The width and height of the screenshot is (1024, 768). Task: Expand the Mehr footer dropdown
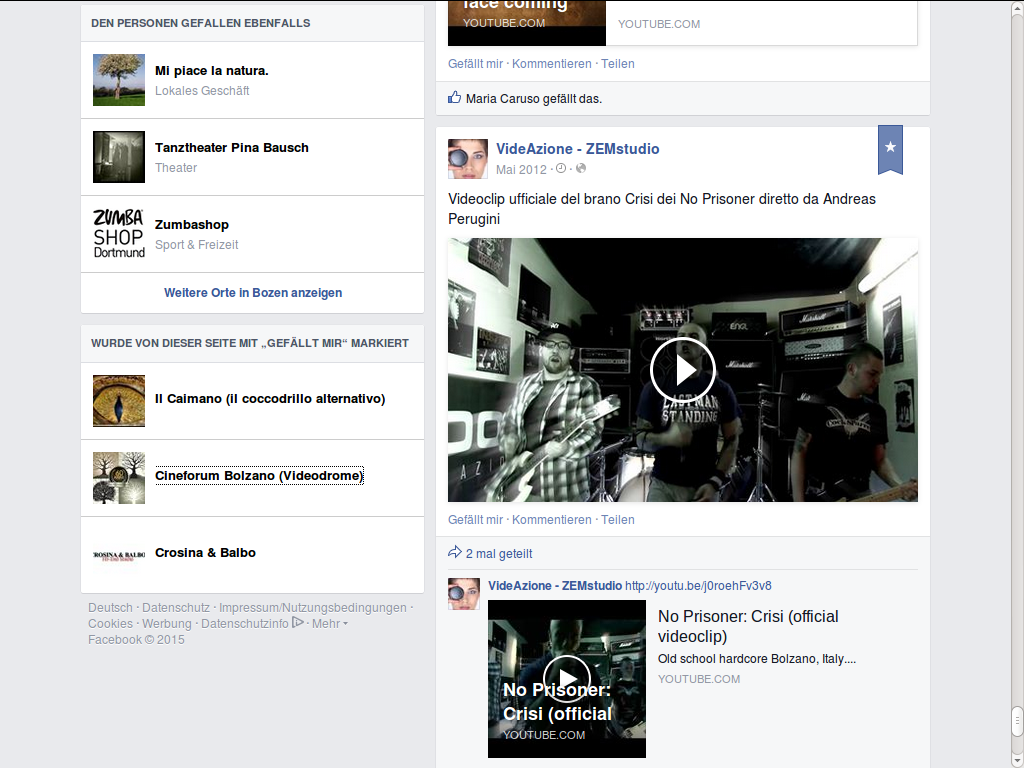329,624
